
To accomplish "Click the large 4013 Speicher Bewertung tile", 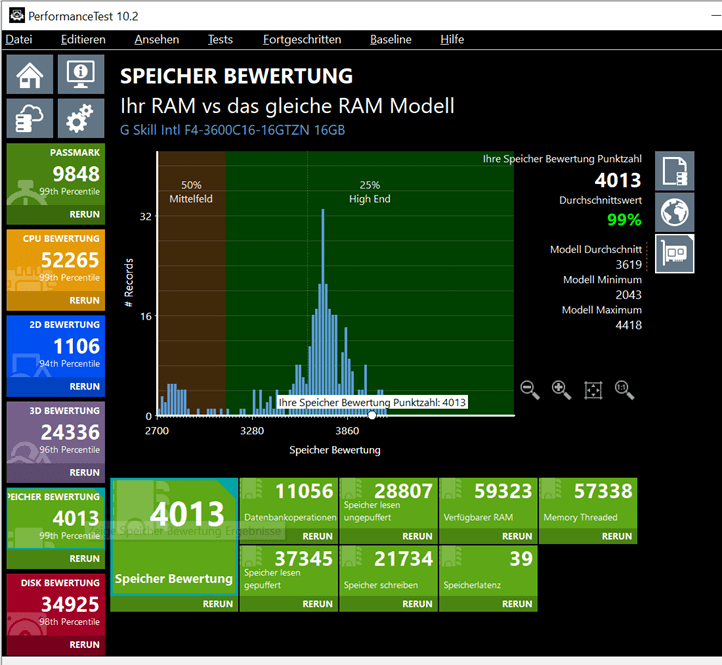I will pos(174,537).
